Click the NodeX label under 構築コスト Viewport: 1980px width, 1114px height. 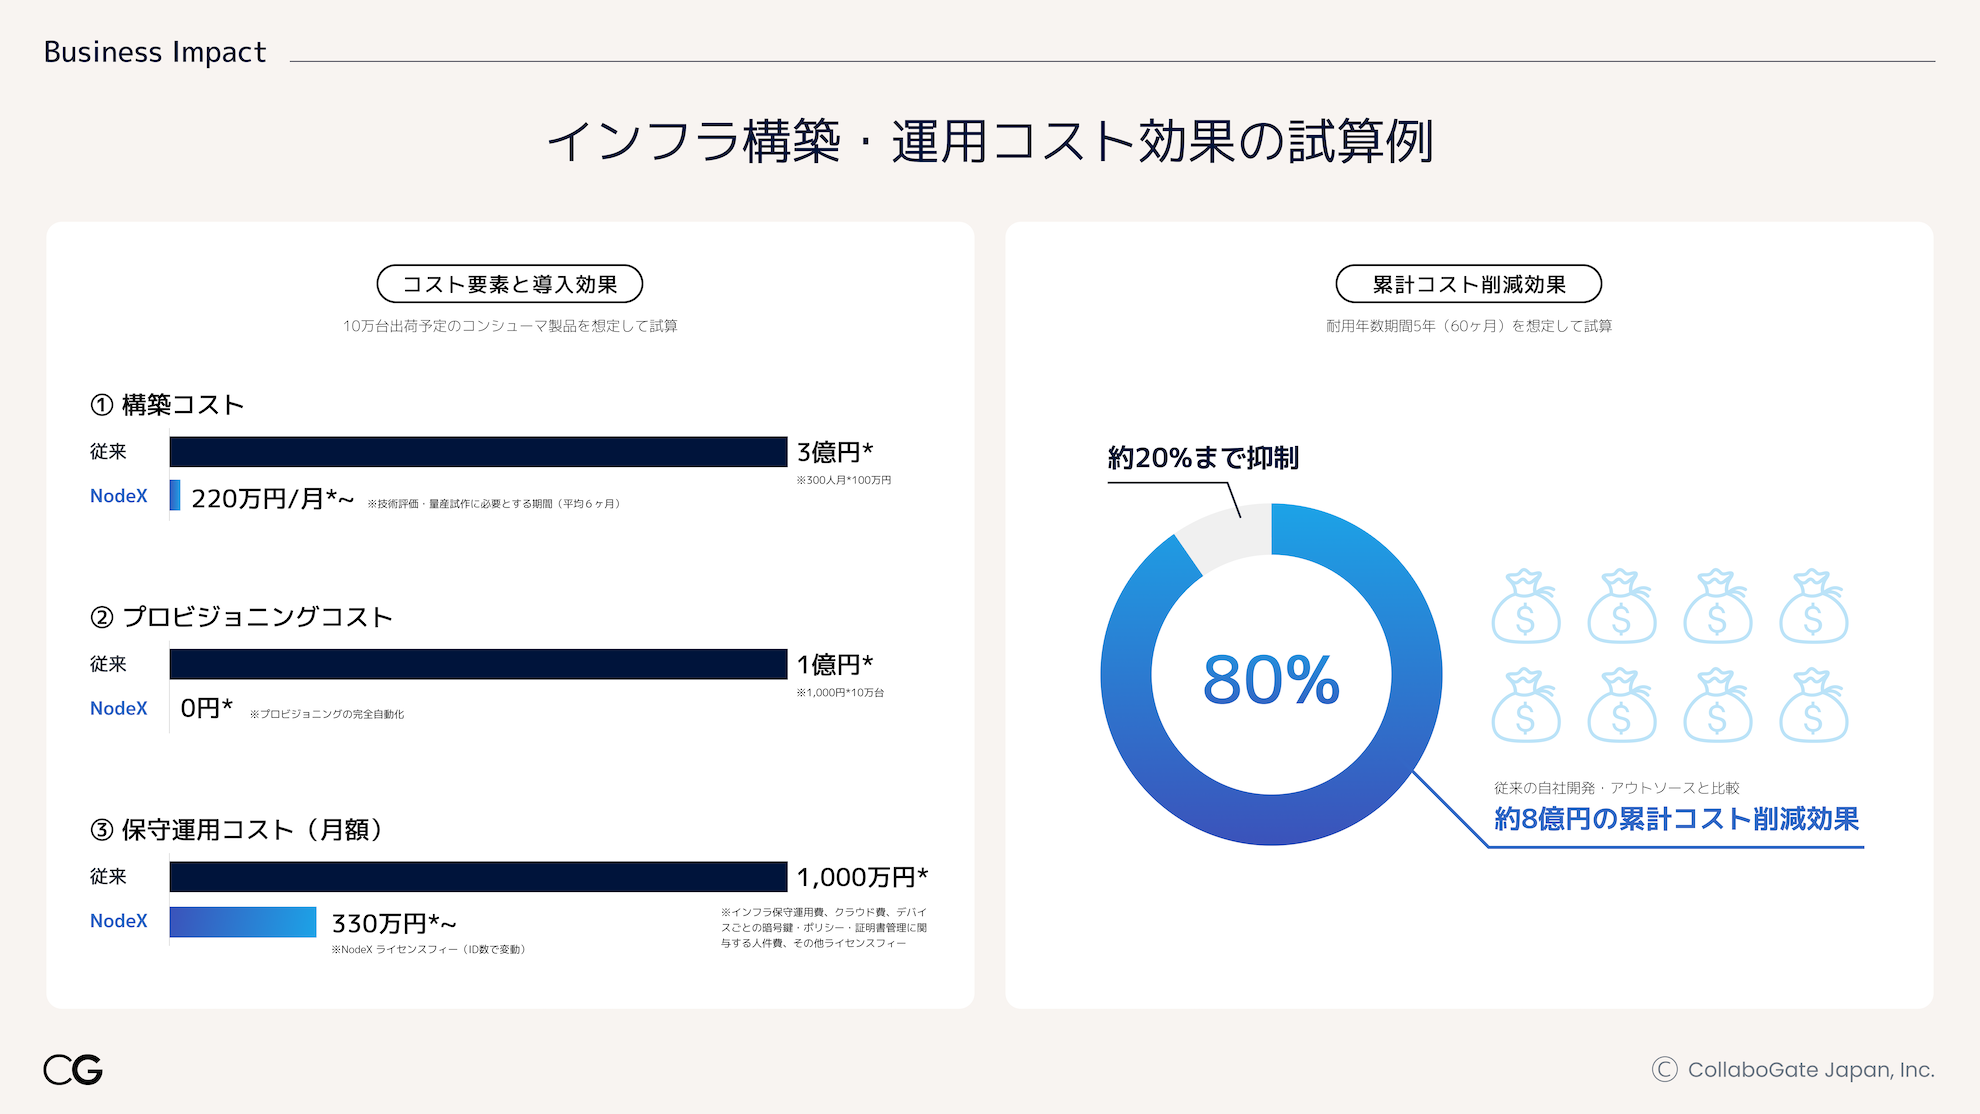[x=118, y=496]
